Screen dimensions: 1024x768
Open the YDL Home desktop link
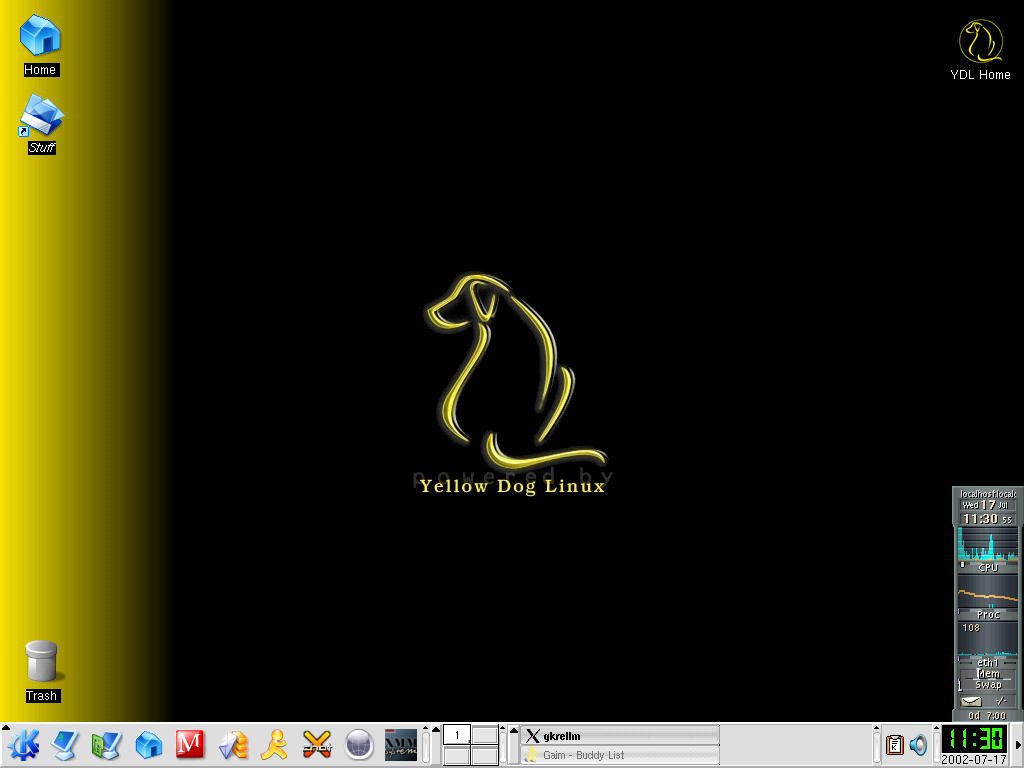point(980,50)
